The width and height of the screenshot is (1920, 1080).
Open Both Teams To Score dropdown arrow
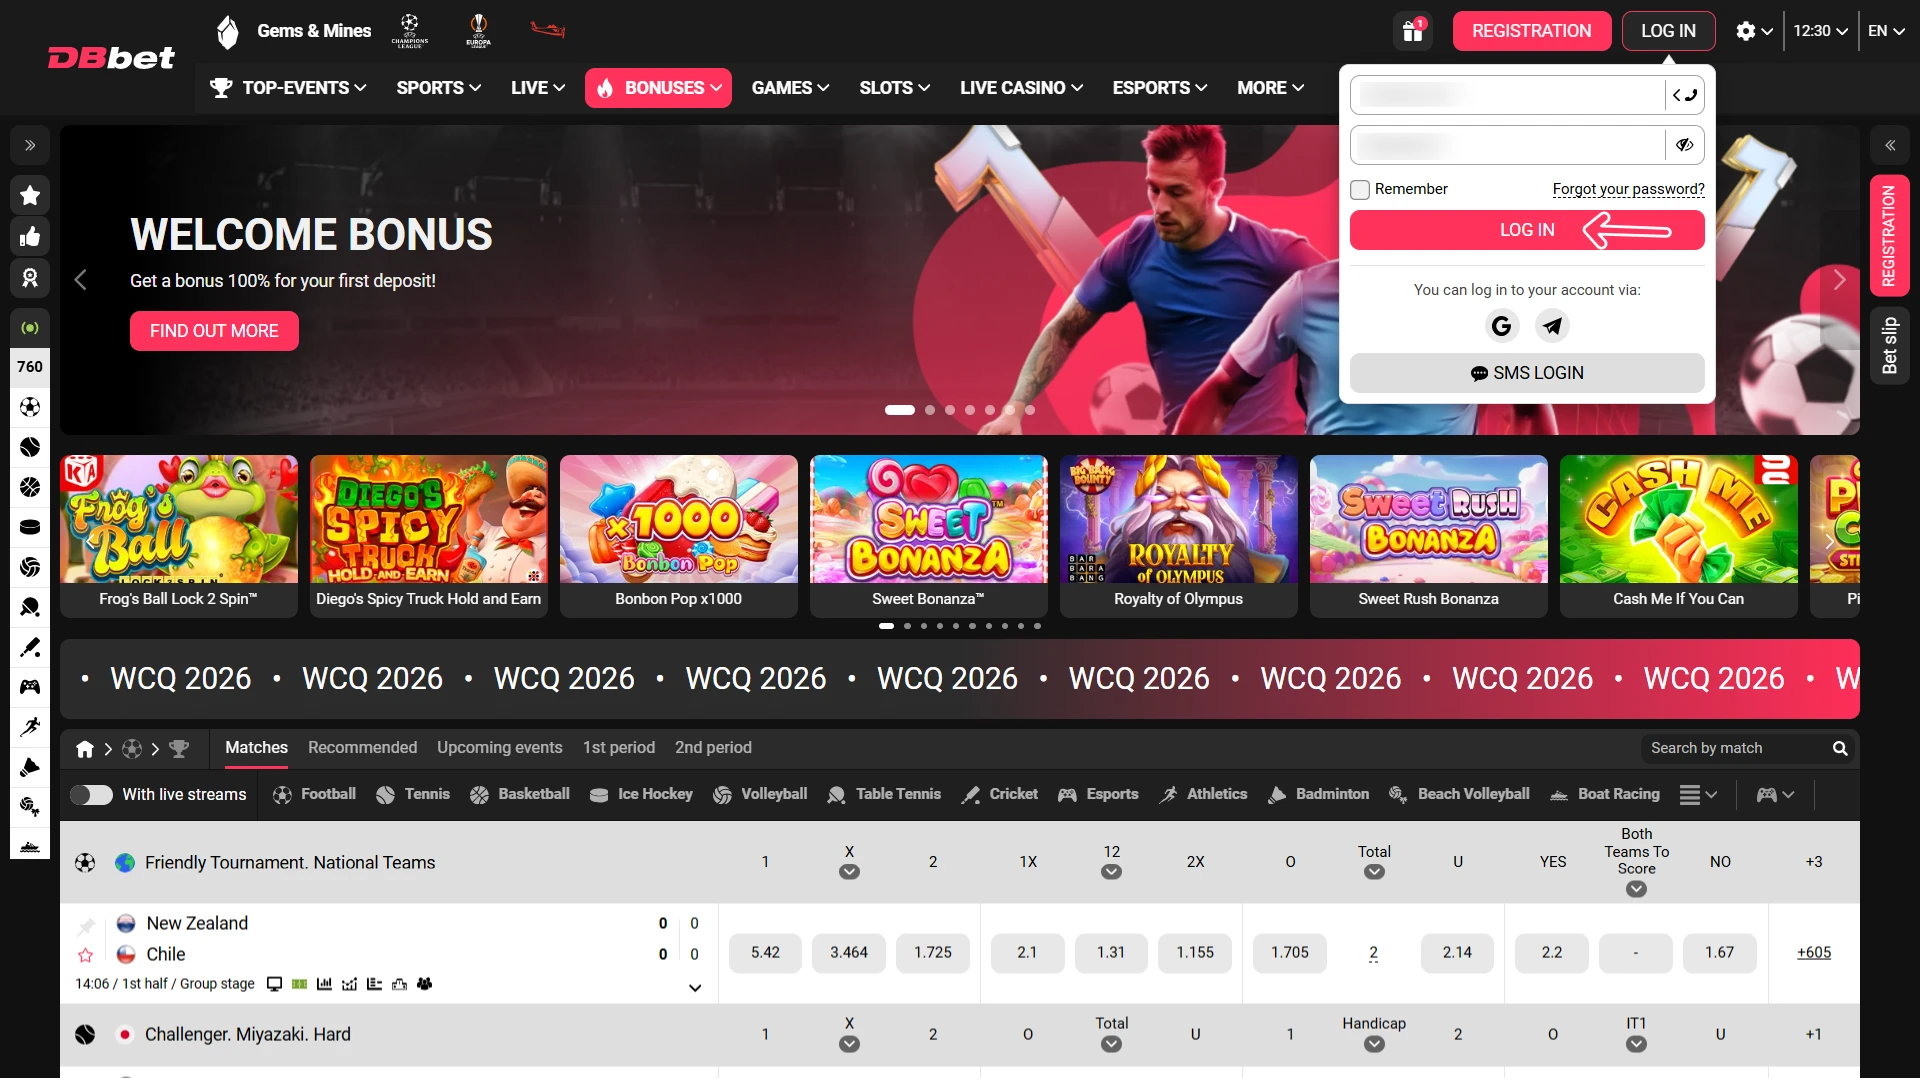click(1636, 889)
